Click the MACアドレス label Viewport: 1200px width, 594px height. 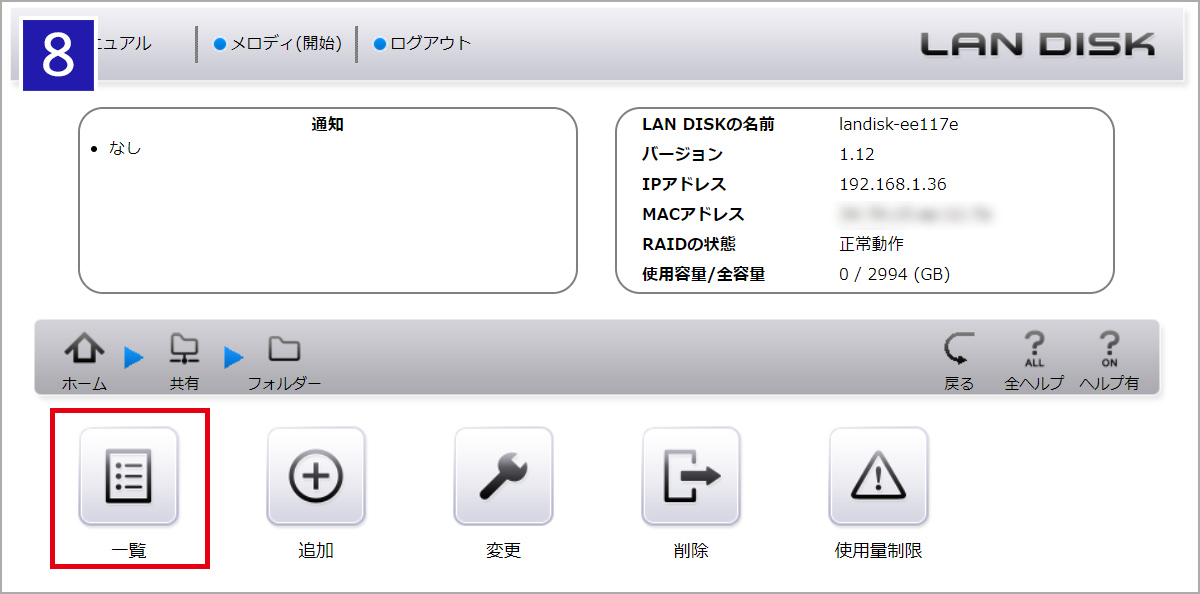click(693, 214)
